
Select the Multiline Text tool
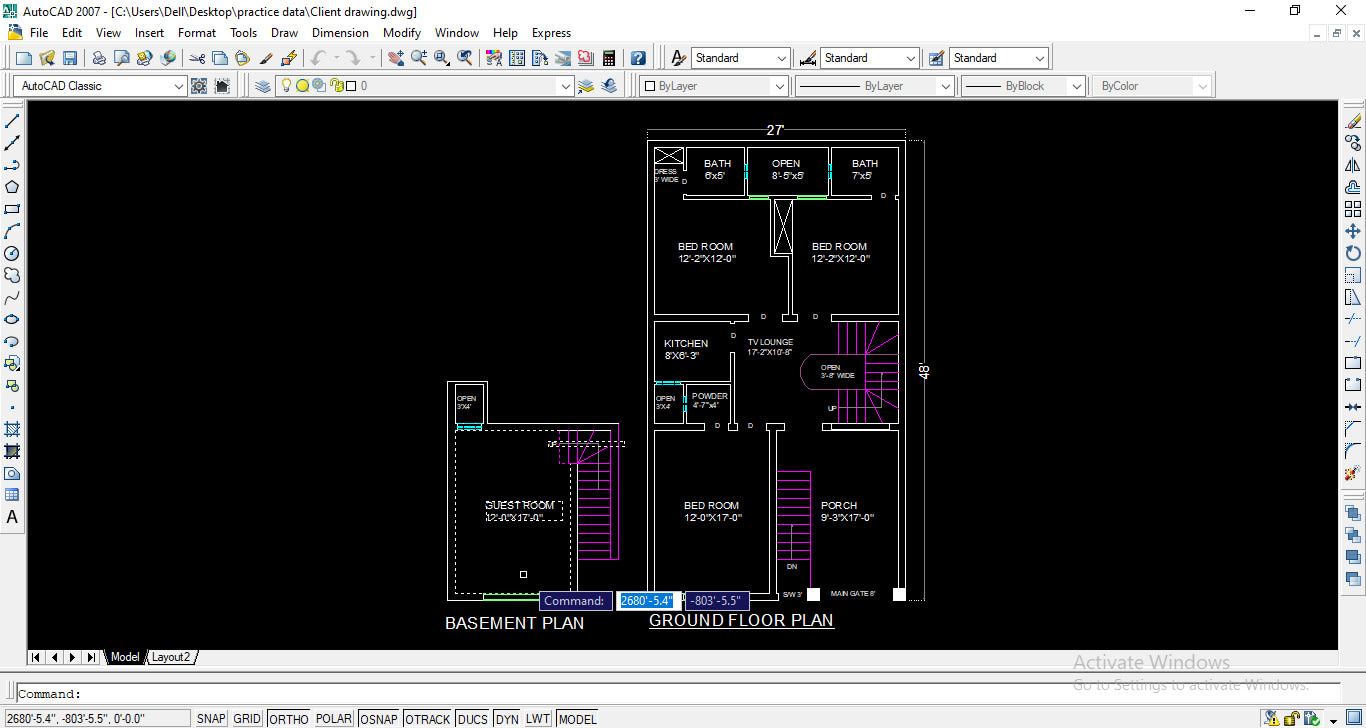click(12, 517)
